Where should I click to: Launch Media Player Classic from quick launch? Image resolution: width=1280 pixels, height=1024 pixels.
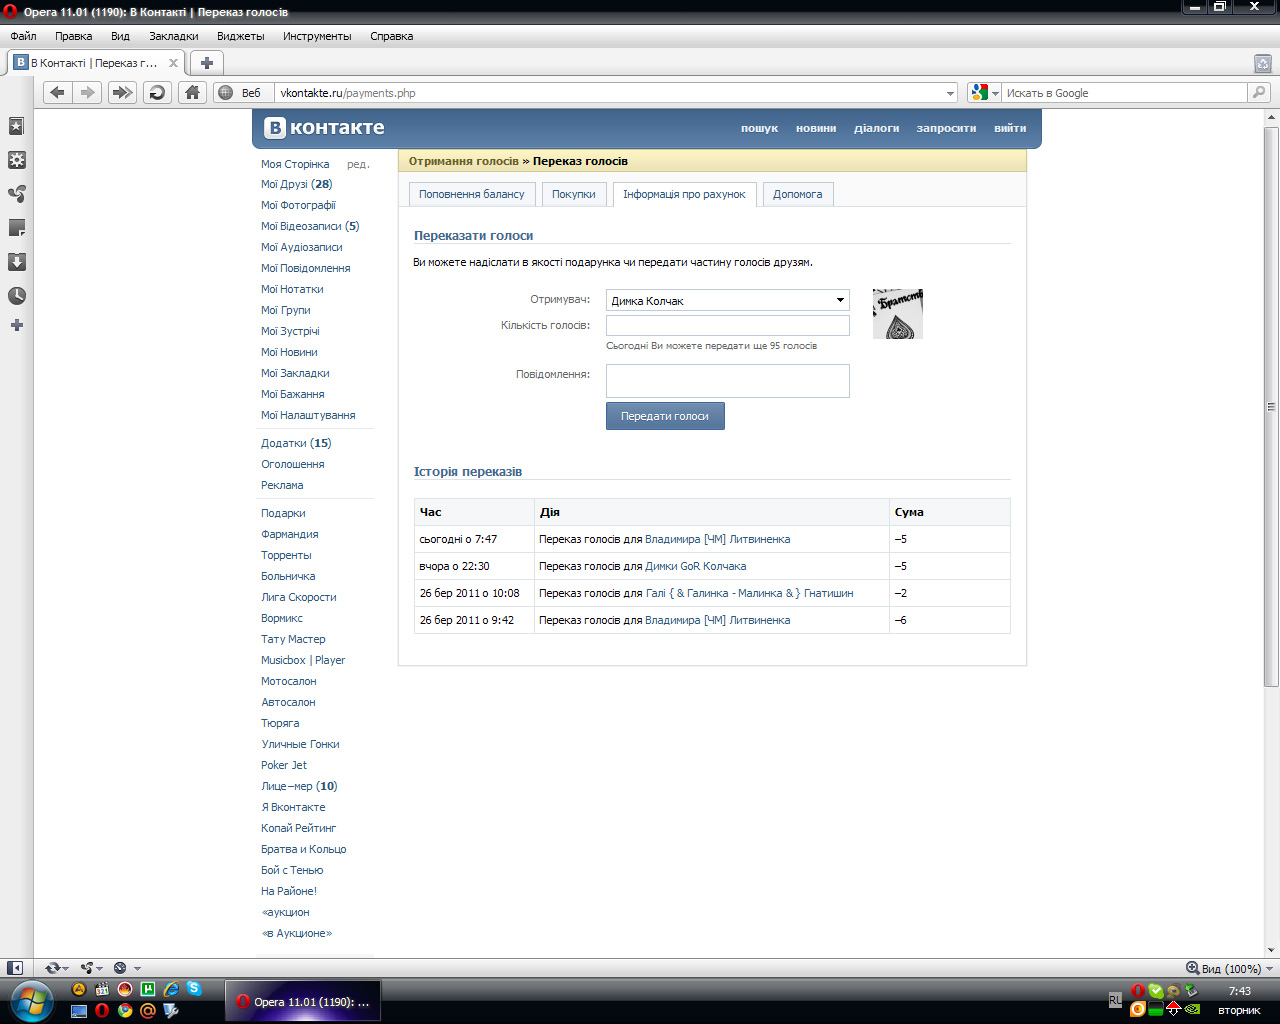tap(102, 989)
